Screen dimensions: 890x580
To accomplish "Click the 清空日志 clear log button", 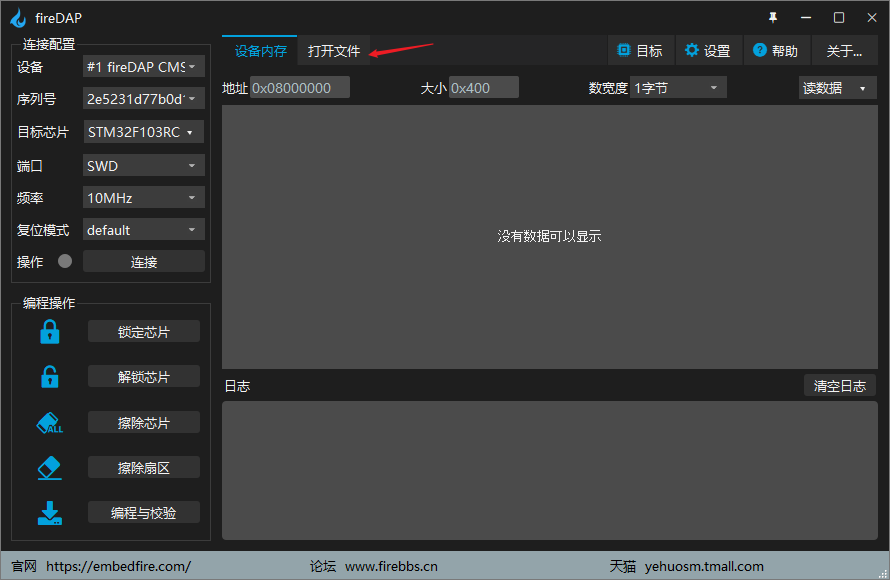I will (x=839, y=386).
